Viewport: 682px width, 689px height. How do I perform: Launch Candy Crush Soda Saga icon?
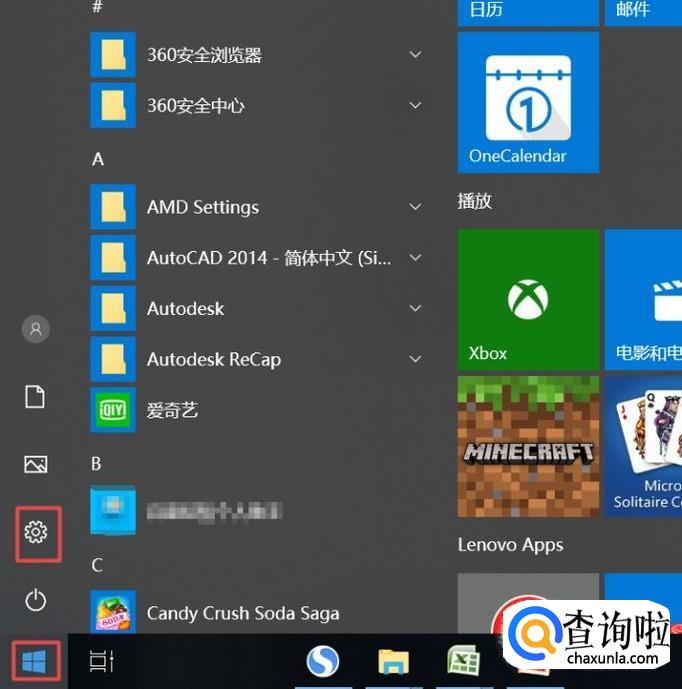pyautogui.click(x=113, y=612)
